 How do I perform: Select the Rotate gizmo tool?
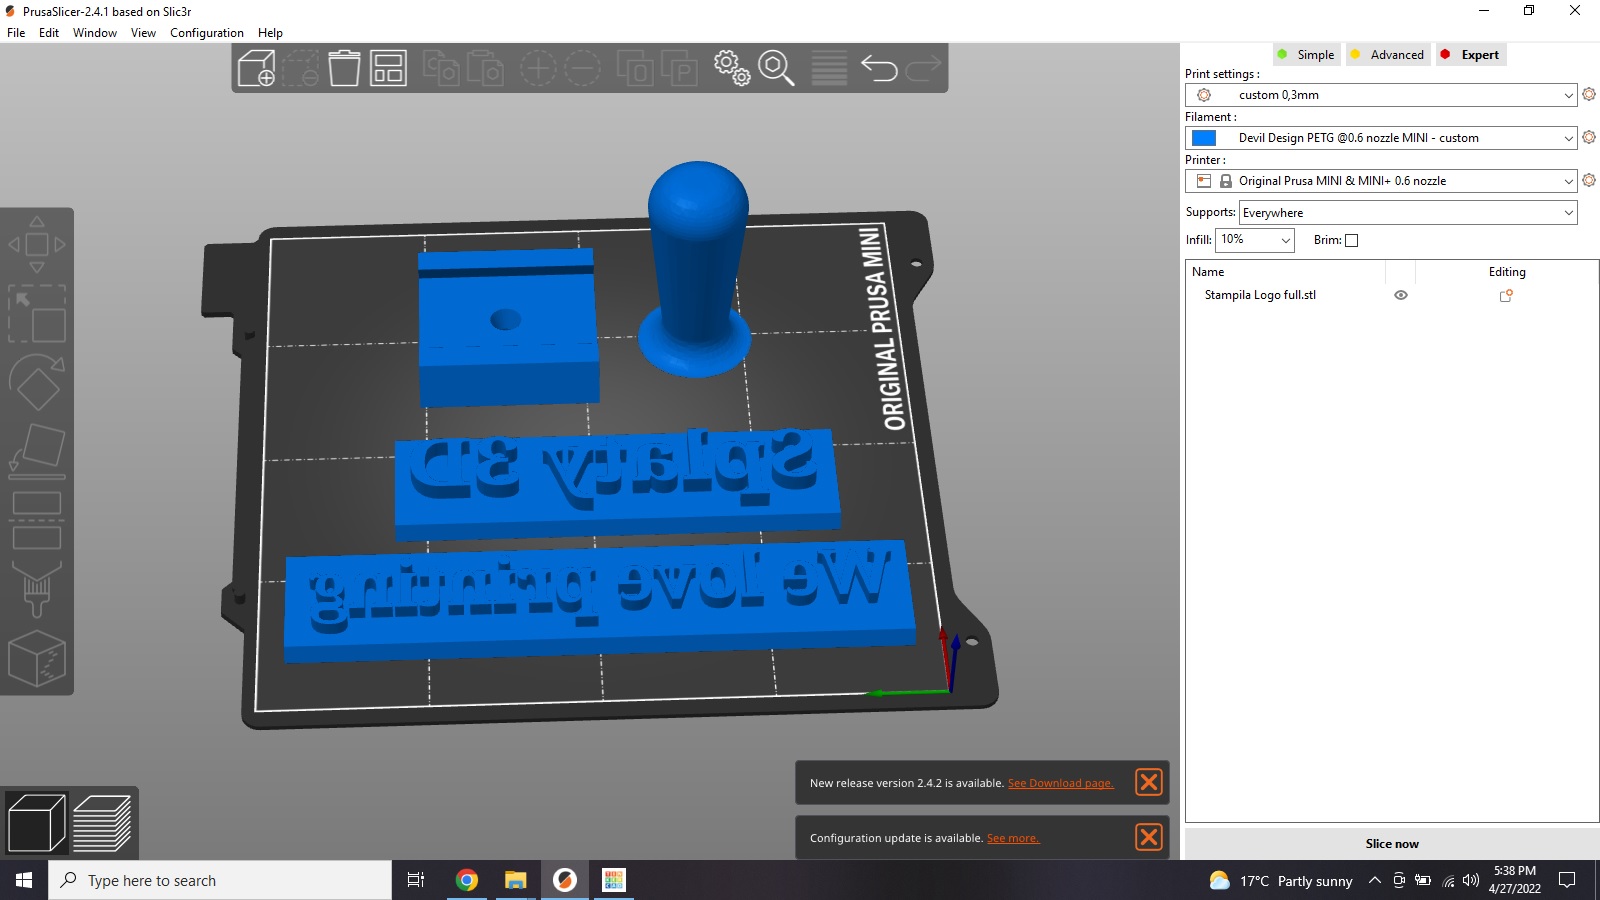37,382
